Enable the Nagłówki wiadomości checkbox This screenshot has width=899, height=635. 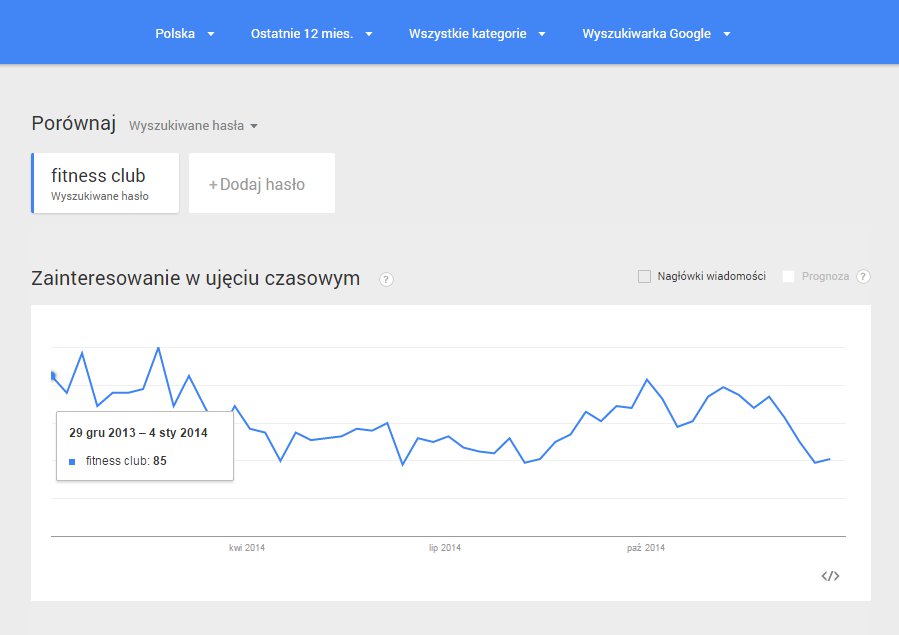pos(645,277)
